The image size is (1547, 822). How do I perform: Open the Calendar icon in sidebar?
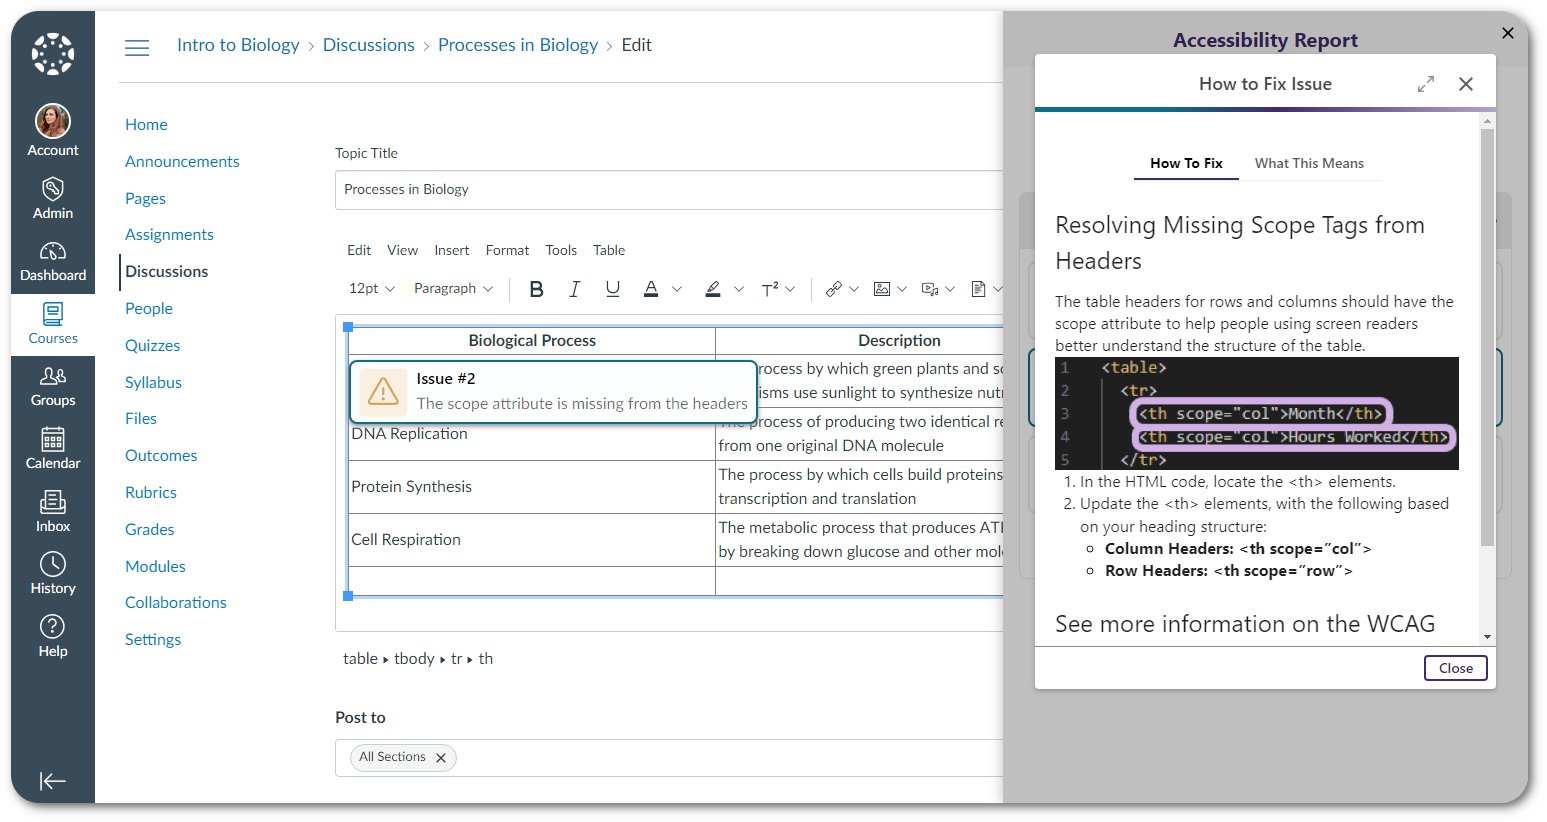[53, 448]
